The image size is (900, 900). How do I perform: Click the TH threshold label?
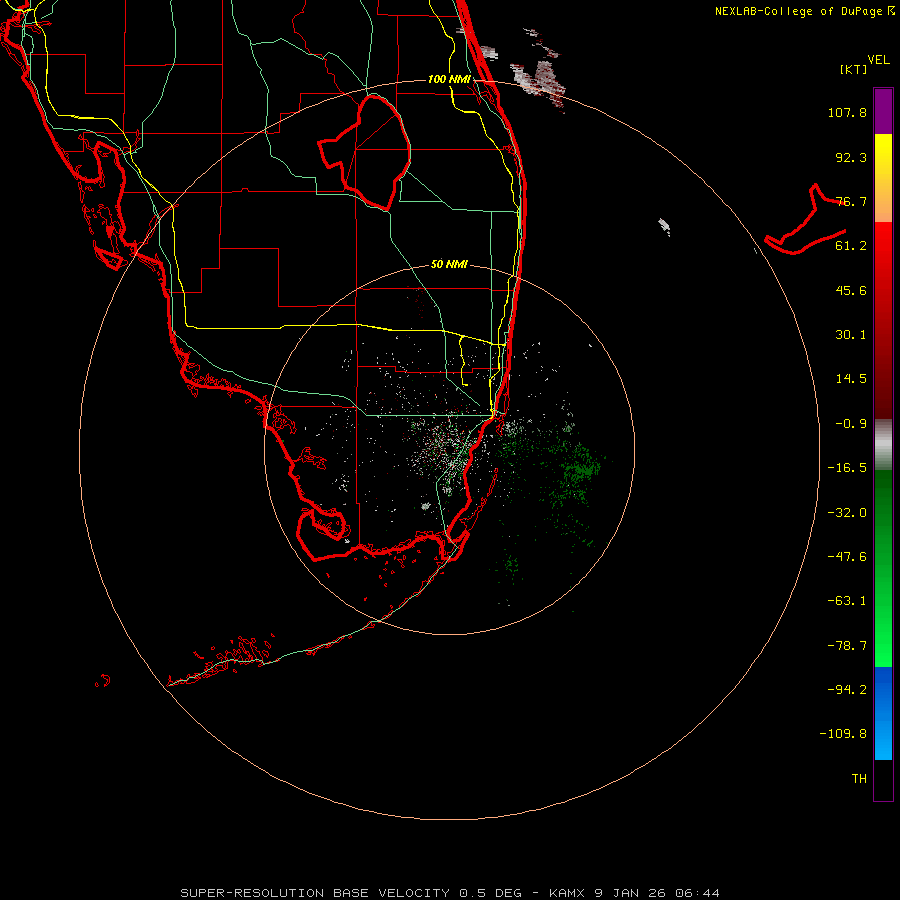[x=859, y=779]
